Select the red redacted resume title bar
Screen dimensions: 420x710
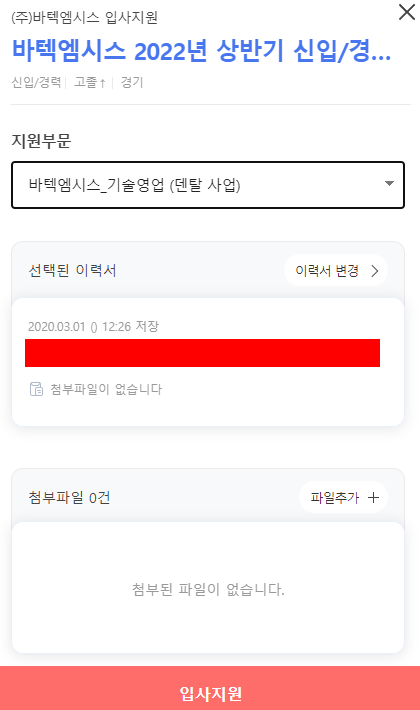(202, 353)
